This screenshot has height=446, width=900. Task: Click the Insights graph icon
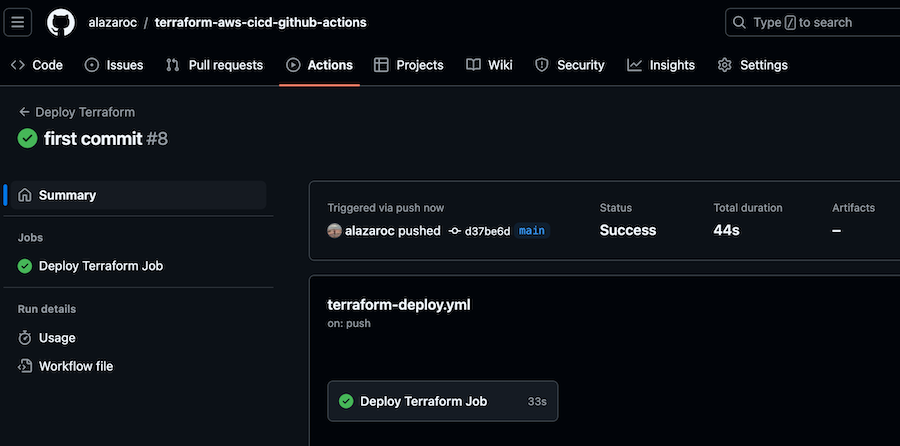pos(634,65)
